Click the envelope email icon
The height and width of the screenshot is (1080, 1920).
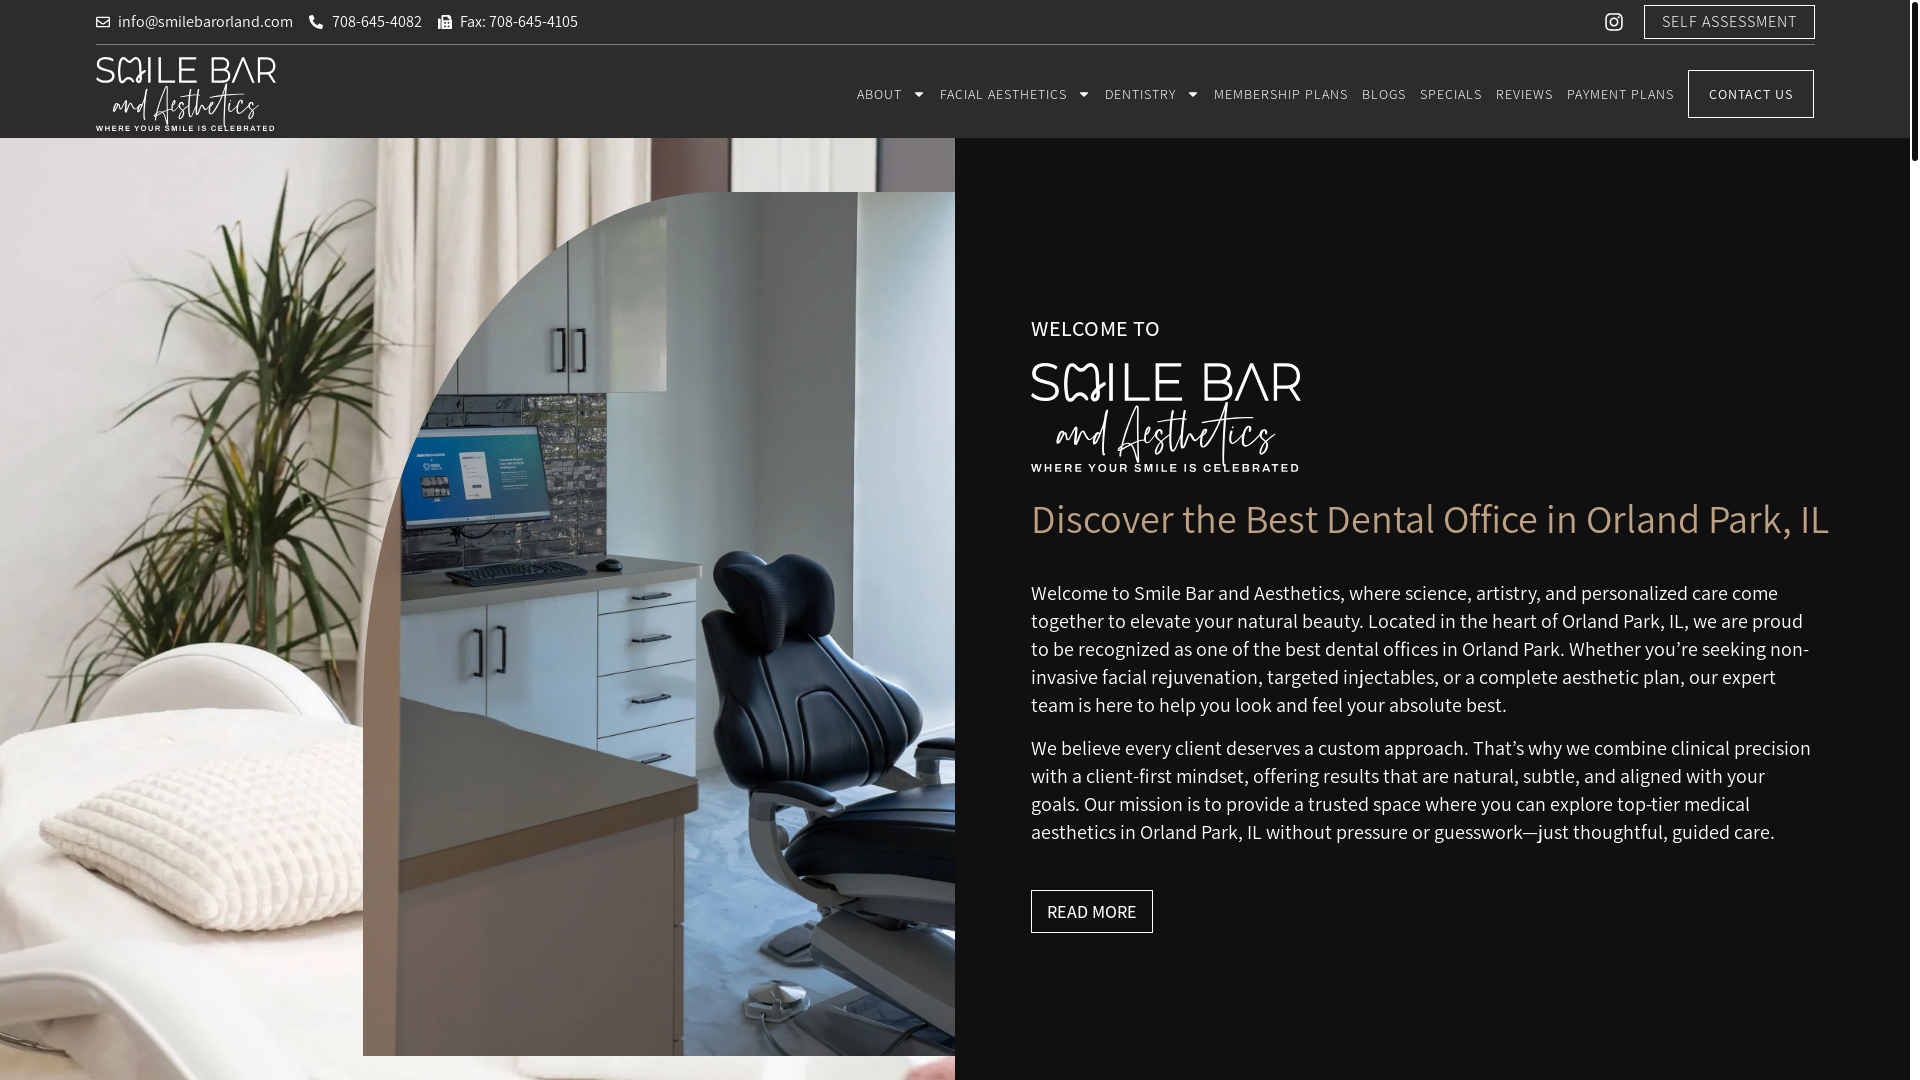pos(103,22)
